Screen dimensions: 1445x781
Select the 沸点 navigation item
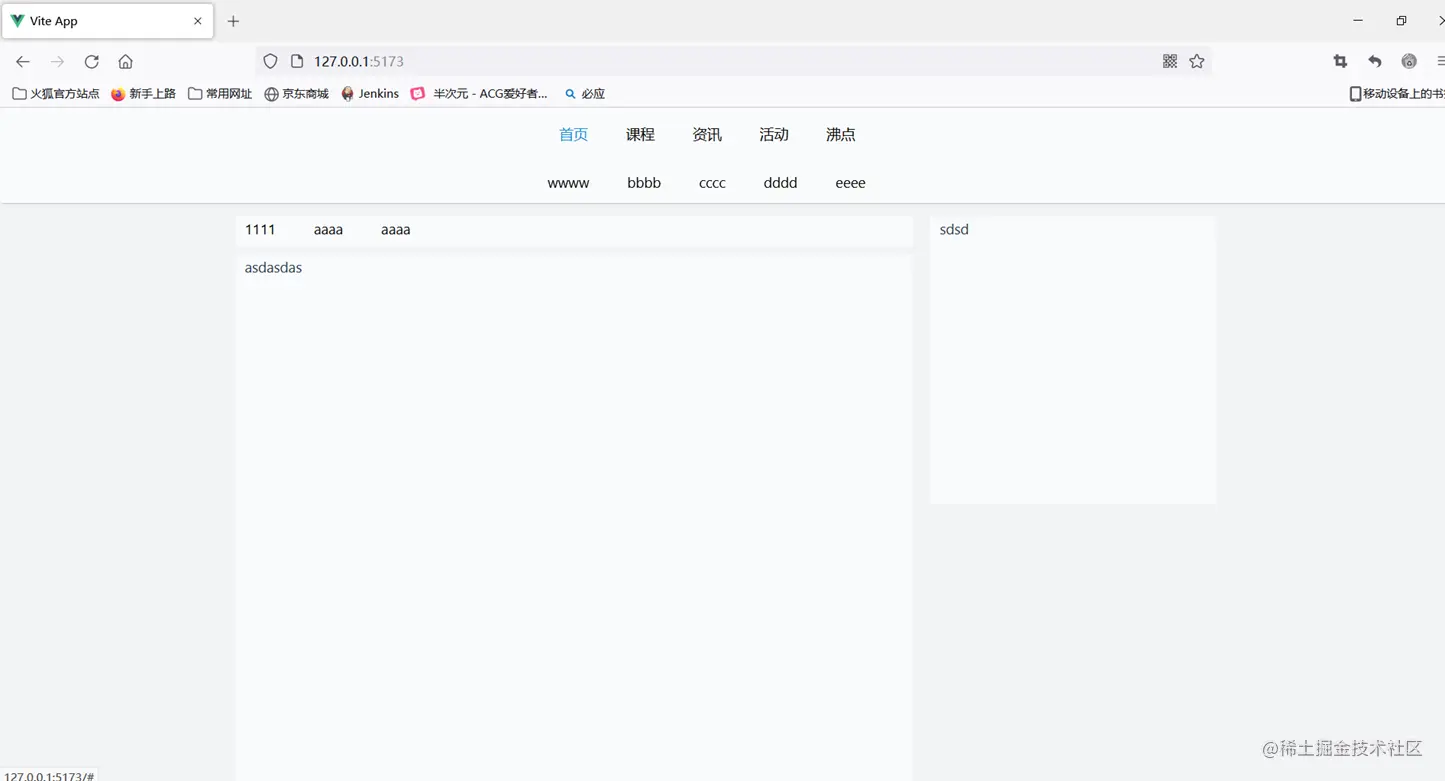(841, 135)
